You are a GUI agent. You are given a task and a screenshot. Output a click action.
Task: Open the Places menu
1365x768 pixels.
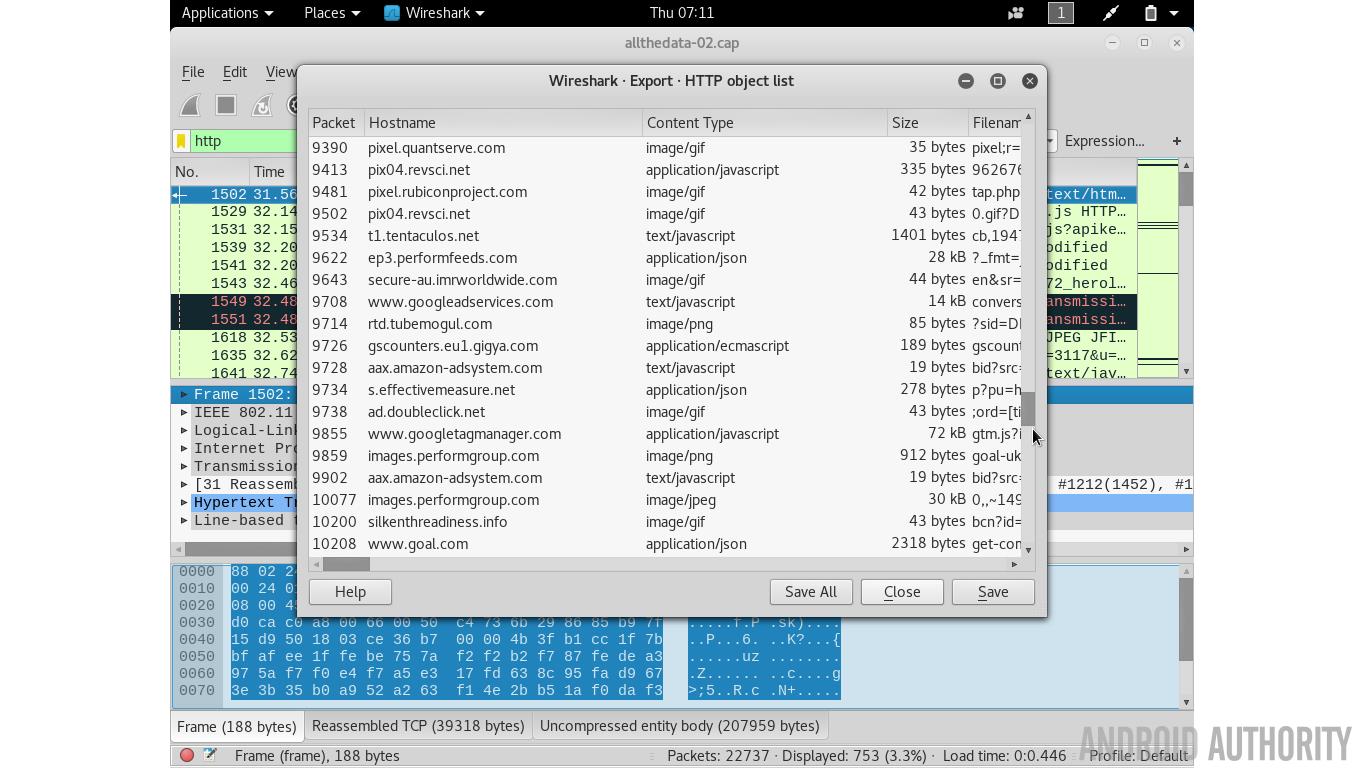point(332,13)
